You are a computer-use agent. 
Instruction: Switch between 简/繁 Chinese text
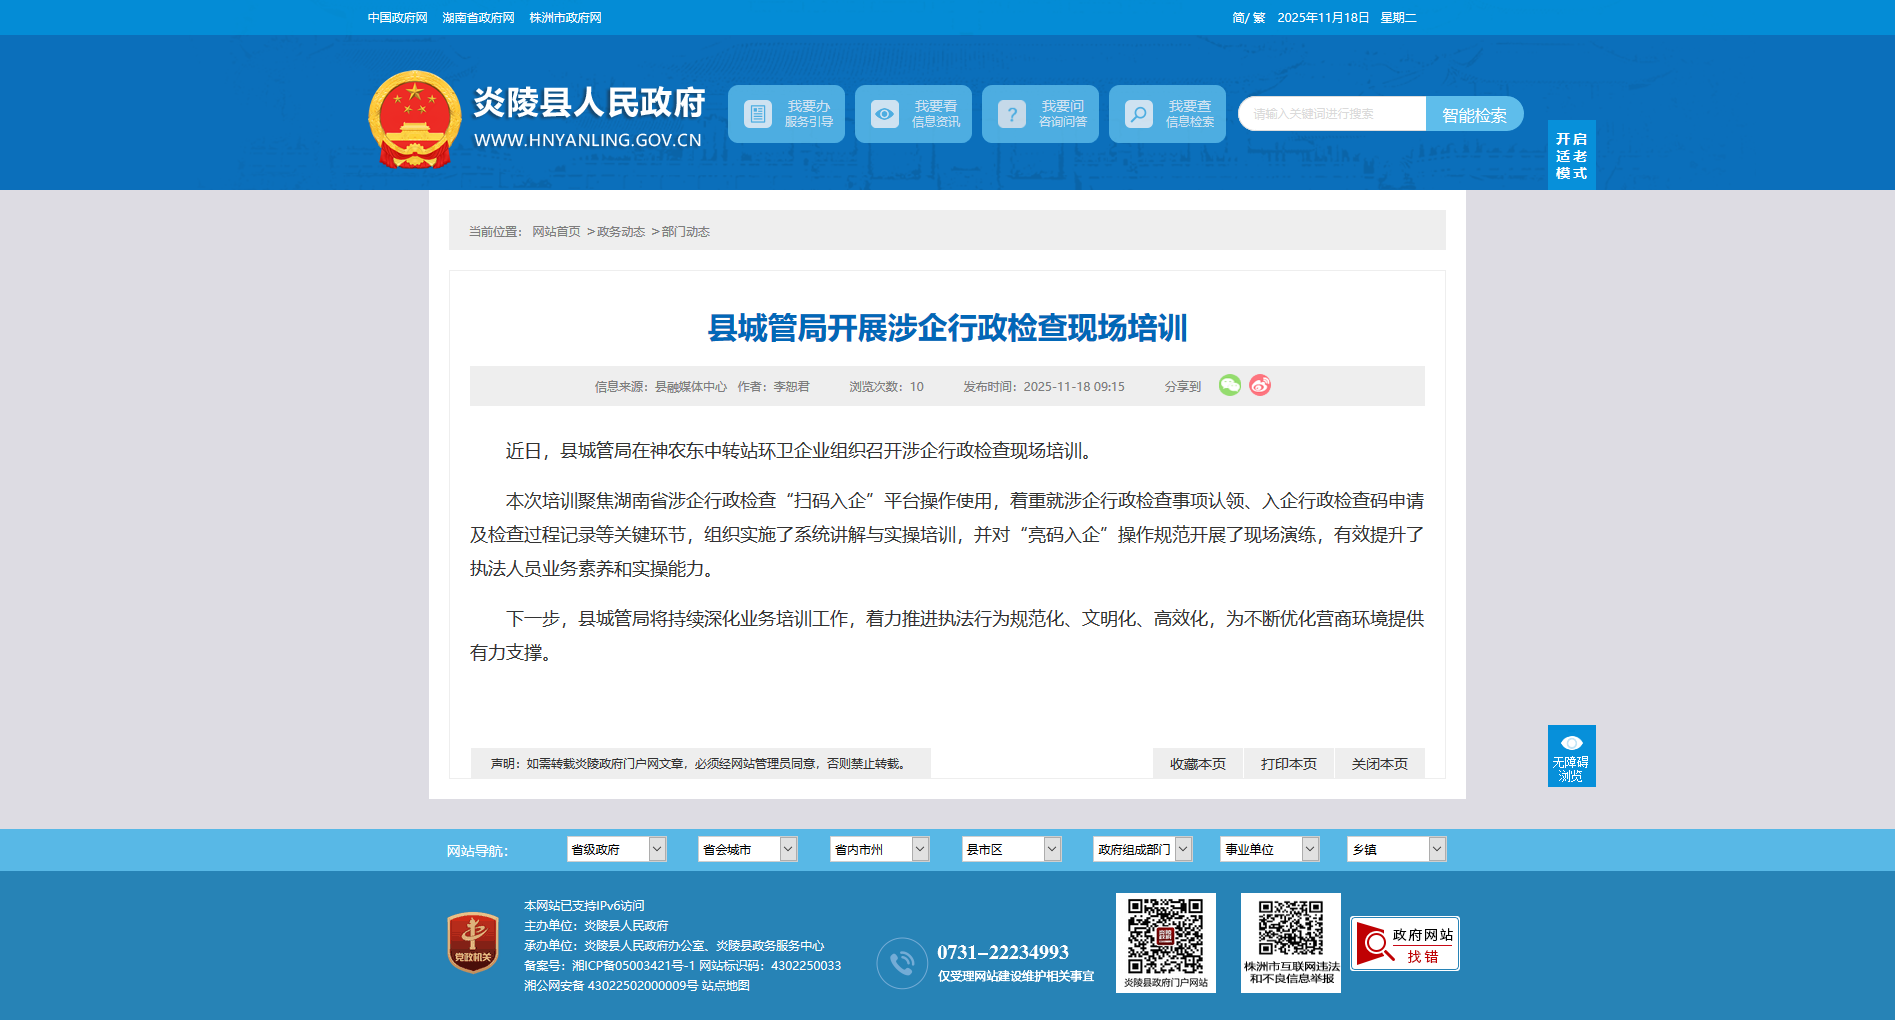(1248, 18)
